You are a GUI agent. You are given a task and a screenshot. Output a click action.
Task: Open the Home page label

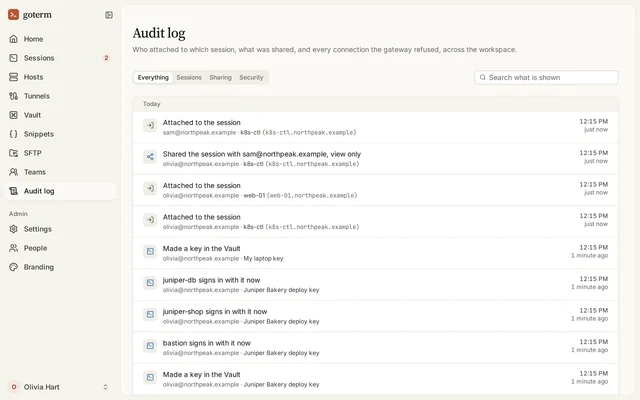[33, 39]
